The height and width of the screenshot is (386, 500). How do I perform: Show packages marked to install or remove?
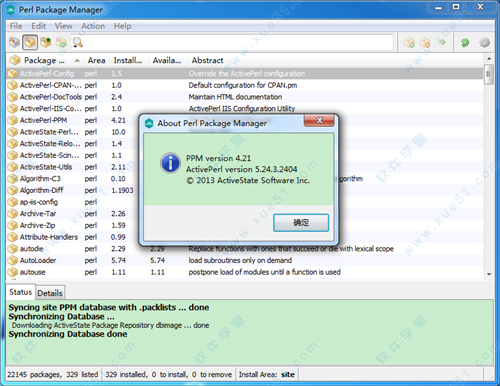click(61, 42)
